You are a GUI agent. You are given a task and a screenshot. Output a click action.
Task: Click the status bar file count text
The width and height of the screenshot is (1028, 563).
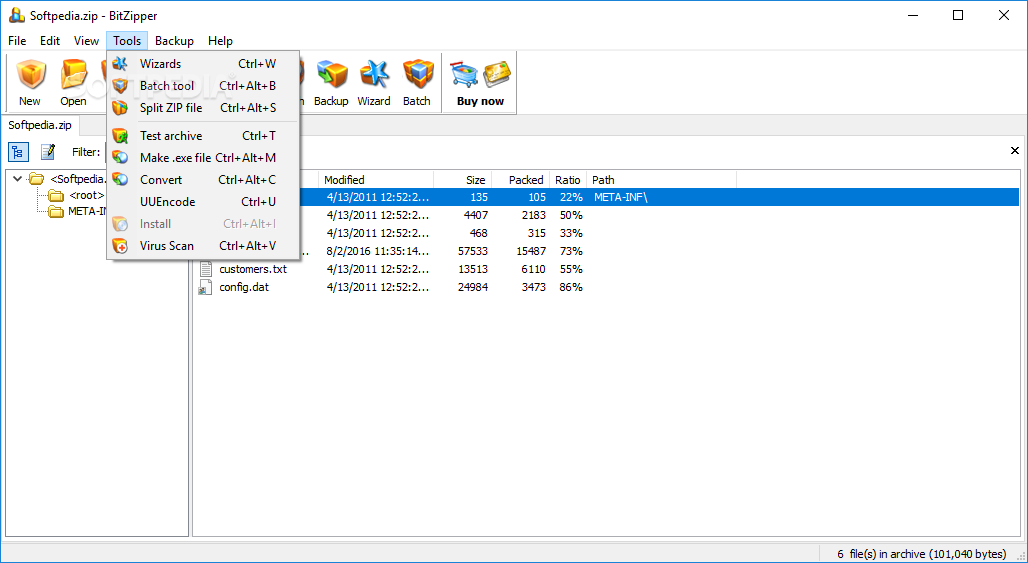click(x=922, y=554)
